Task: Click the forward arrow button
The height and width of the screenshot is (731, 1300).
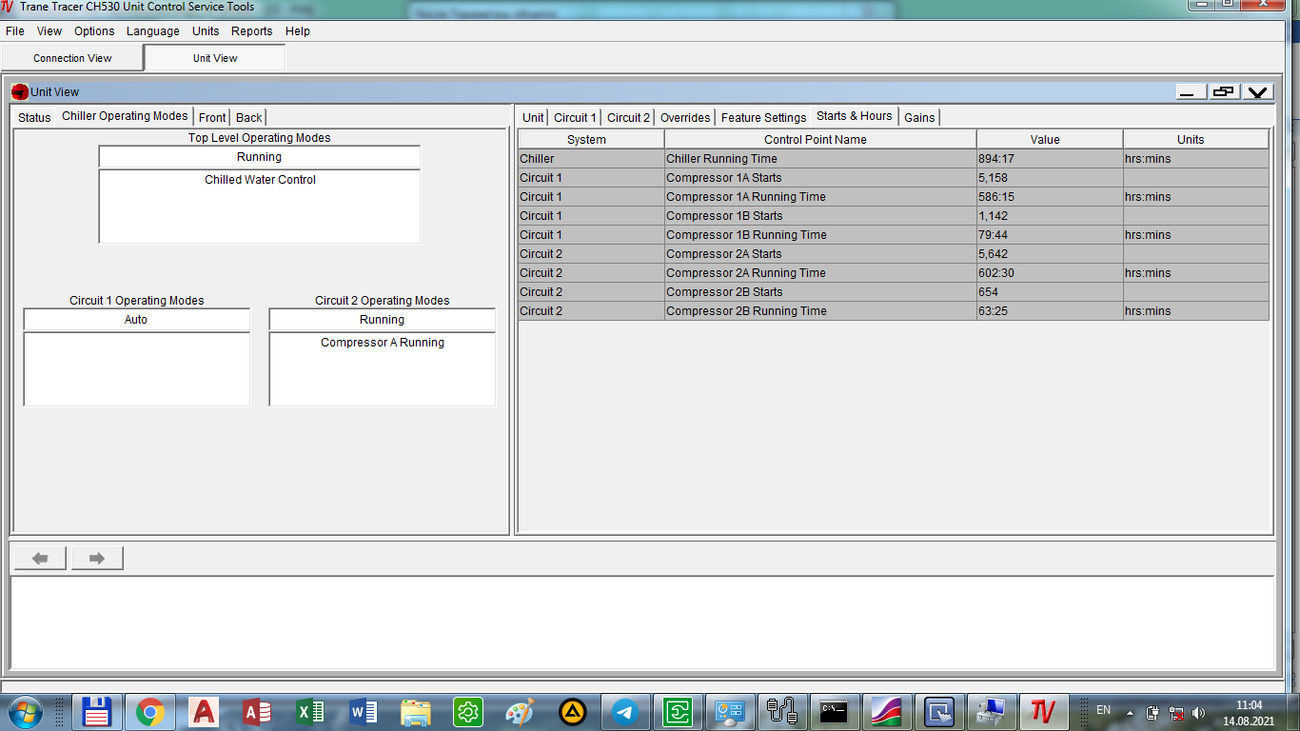Action: click(x=97, y=558)
